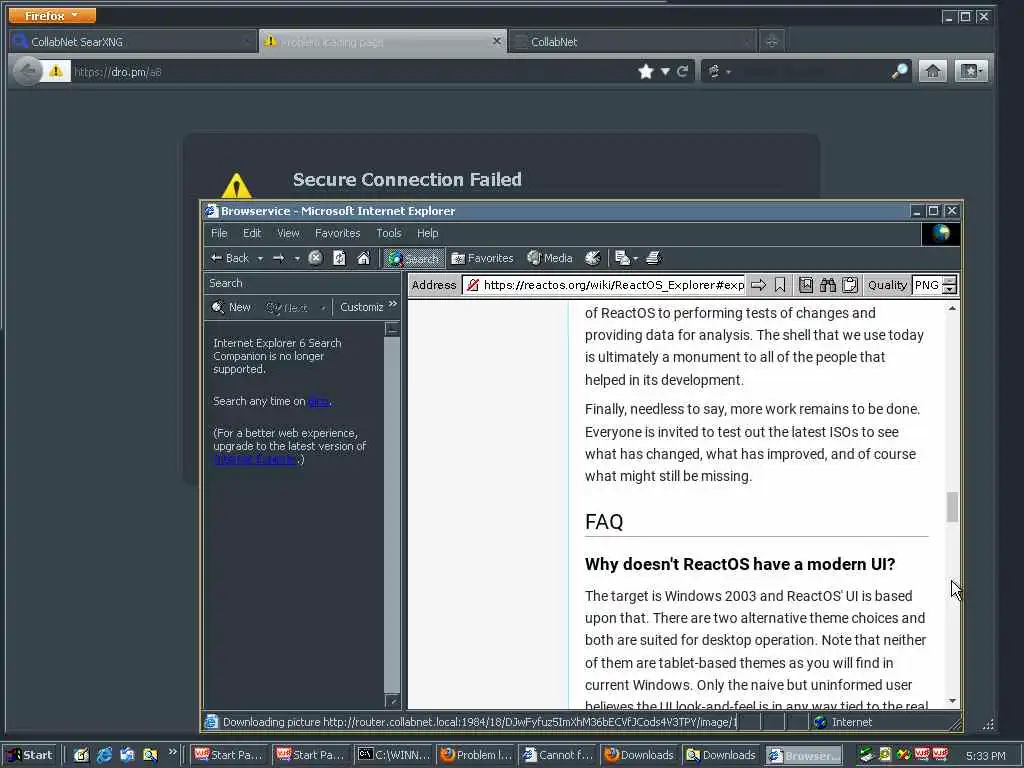Click the insecure lock icon in Browservice address
This screenshot has height=768, width=1024.
(x=473, y=285)
